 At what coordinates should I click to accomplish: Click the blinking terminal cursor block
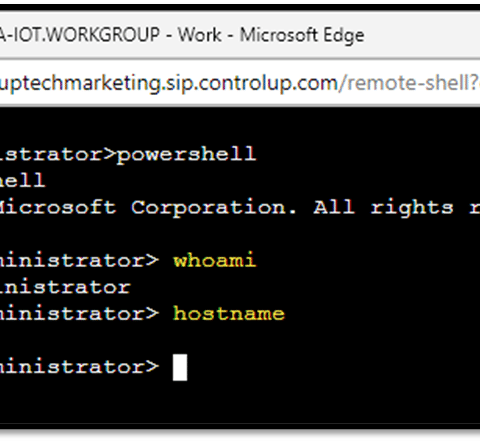tap(180, 367)
